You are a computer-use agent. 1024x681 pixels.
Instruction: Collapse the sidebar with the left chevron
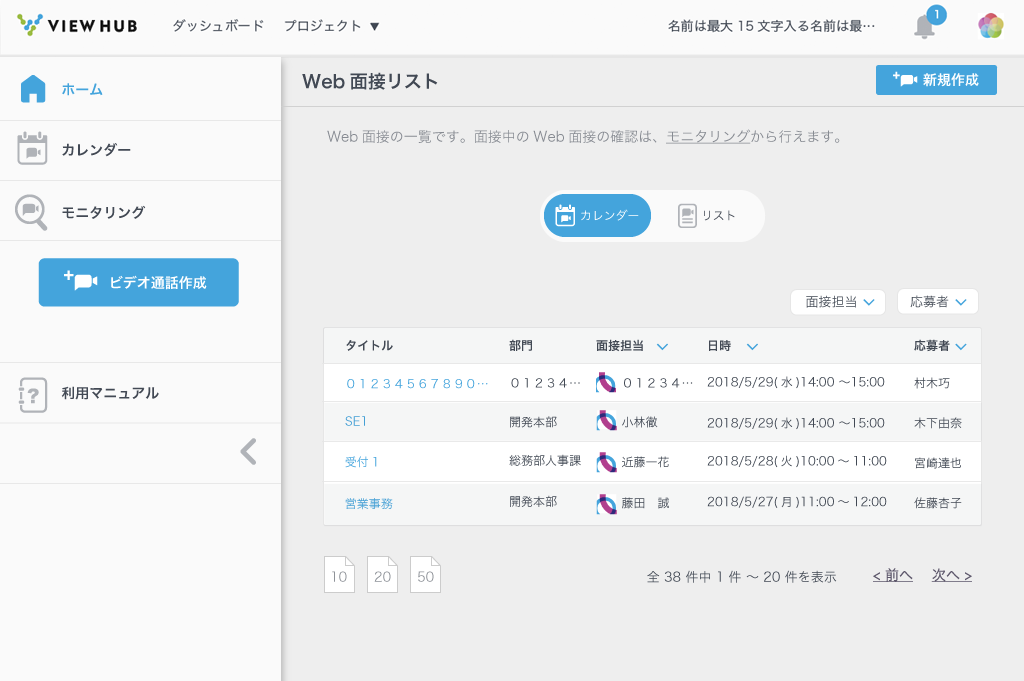[249, 452]
